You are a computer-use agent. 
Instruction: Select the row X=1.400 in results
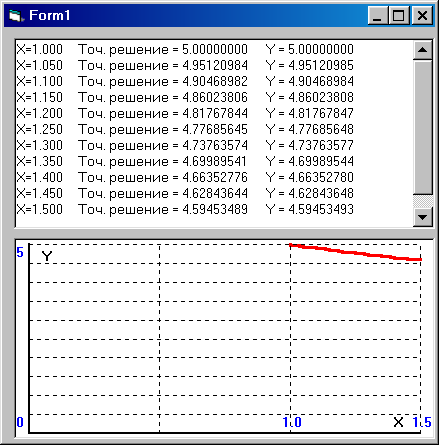click(x=185, y=177)
